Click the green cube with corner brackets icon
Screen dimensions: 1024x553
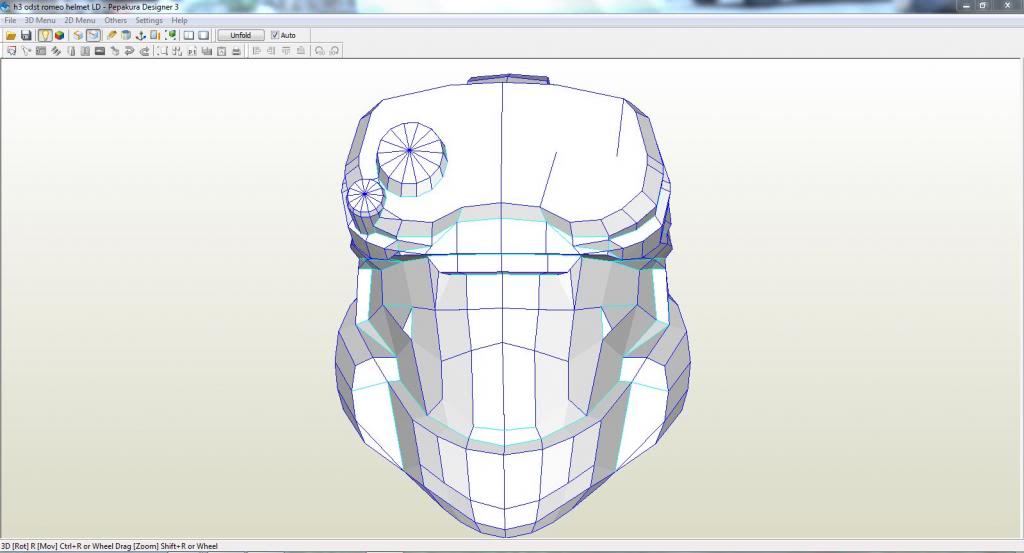coord(171,35)
